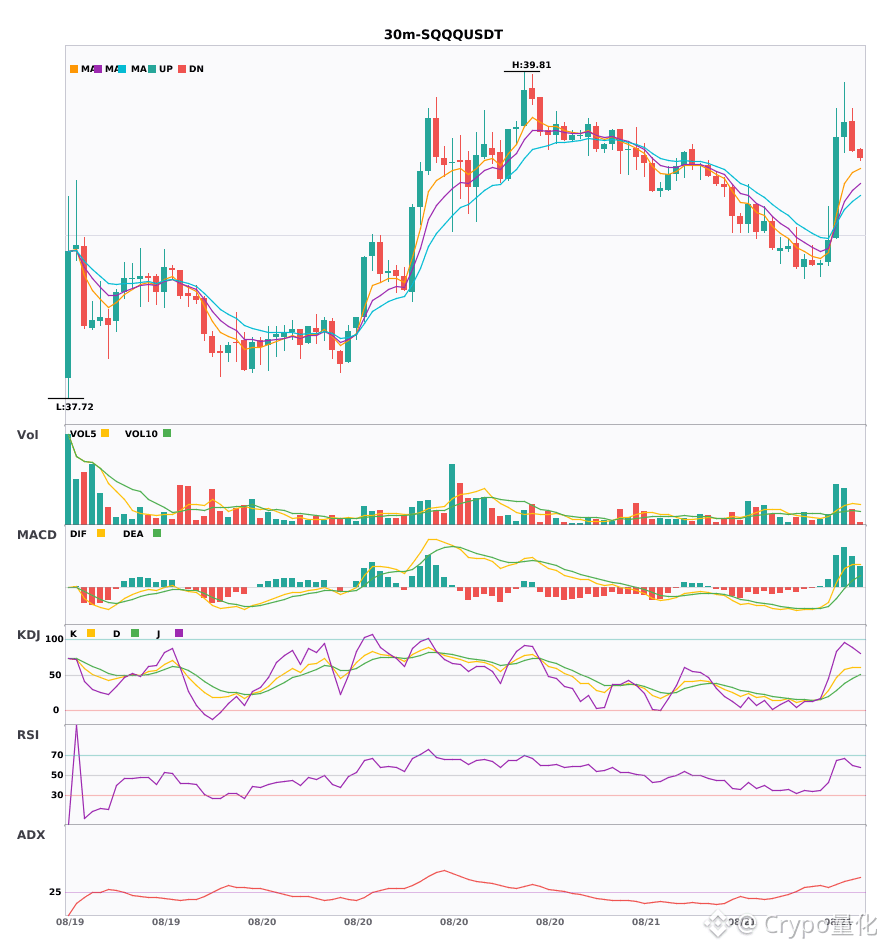This screenshot has width=885, height=950.
Task: Click the orange MA legend swatch
Action: click(74, 69)
